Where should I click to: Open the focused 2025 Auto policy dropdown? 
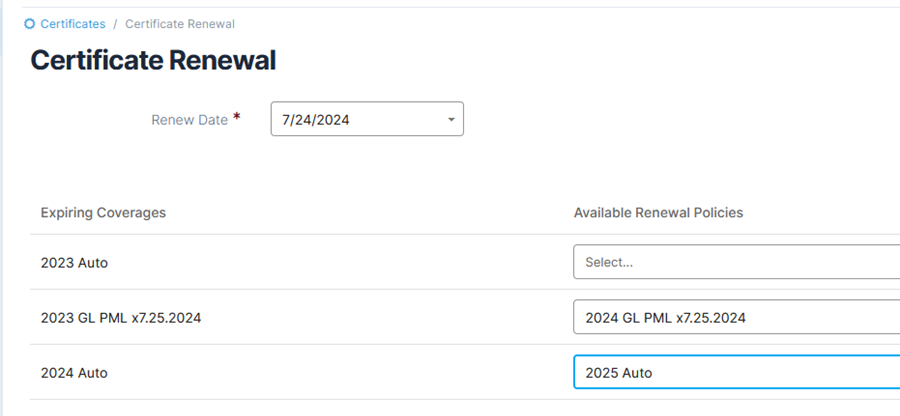pyautogui.click(x=736, y=372)
